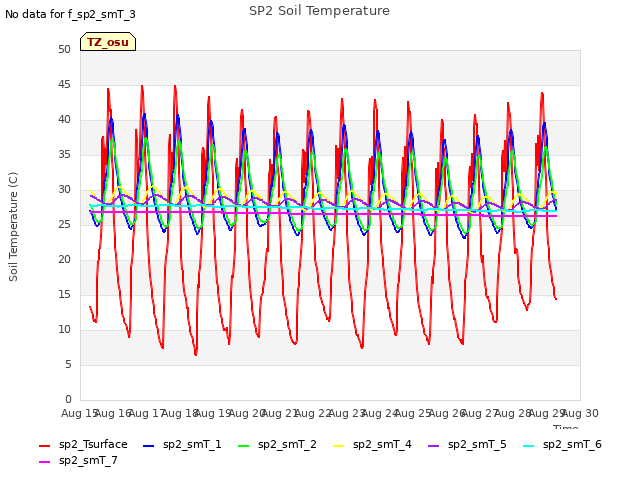Screen dimensions: 640x480
Task: Click the sp2_smT_4 legend label
Action: [382, 444]
